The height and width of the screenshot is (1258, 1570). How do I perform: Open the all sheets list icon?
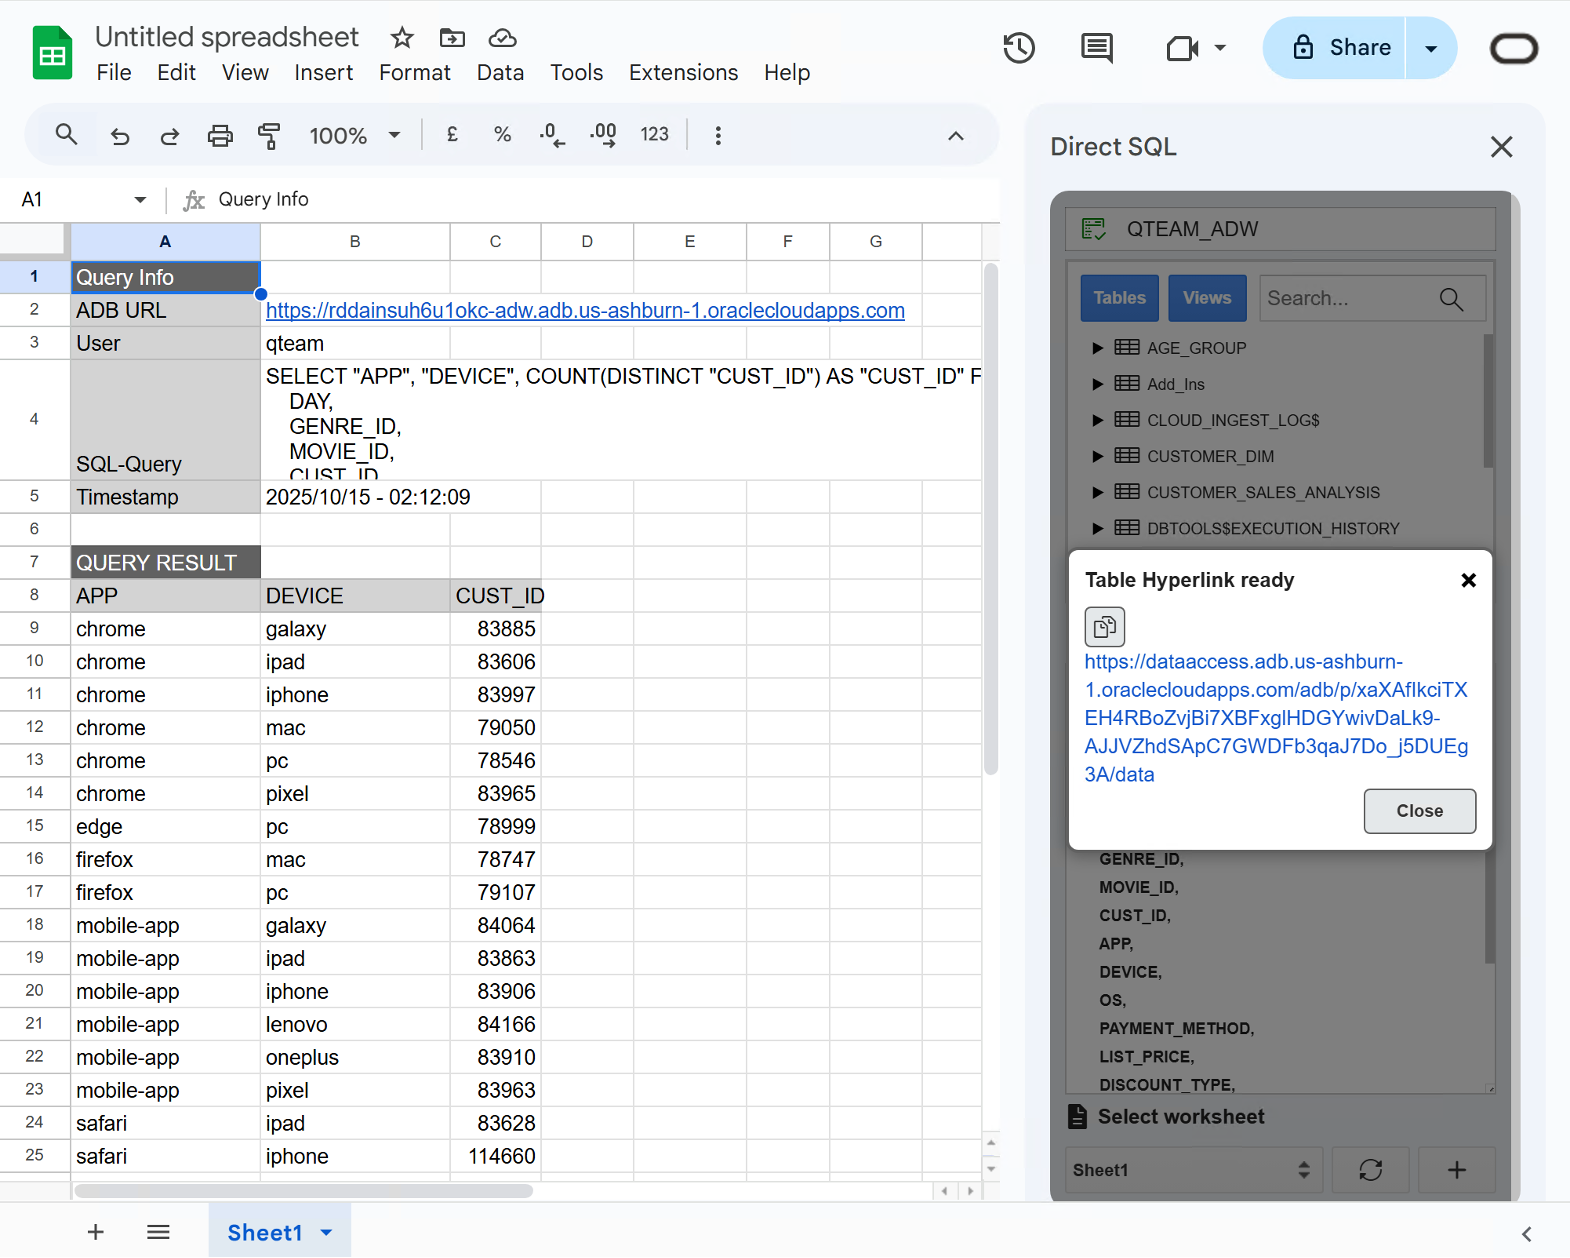158,1232
